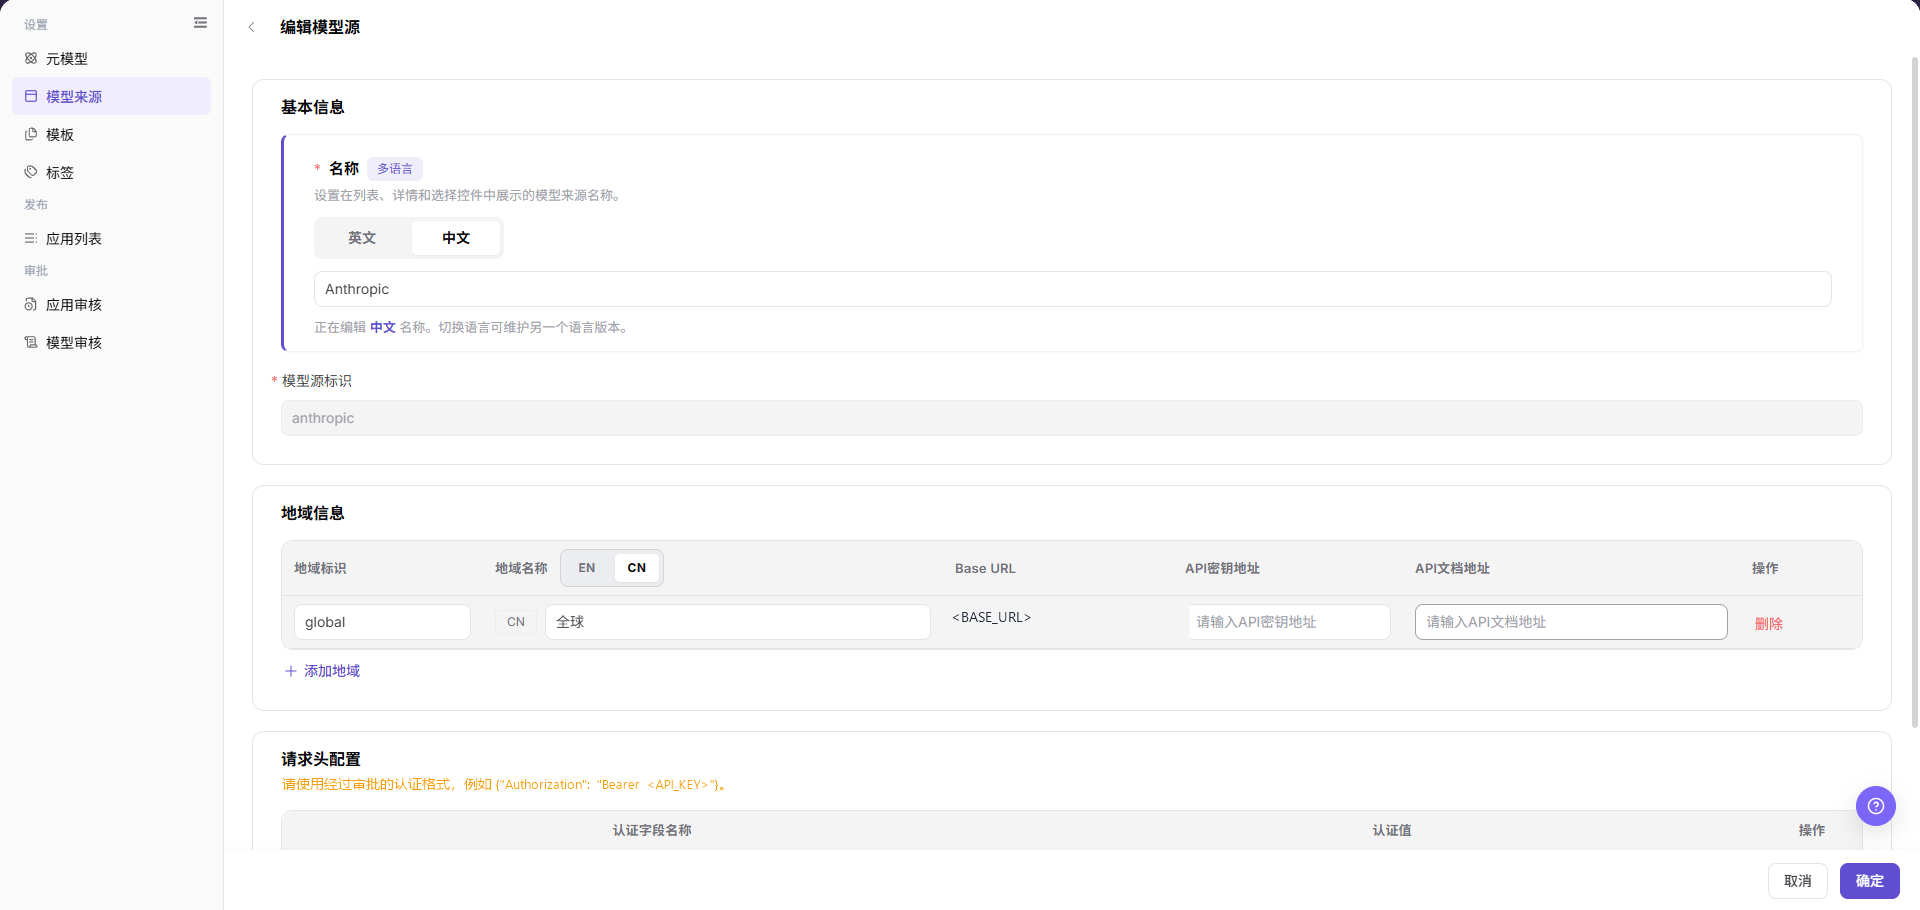The image size is (1920, 910).
Task: Click the 标签 tag icon
Action: [31, 172]
